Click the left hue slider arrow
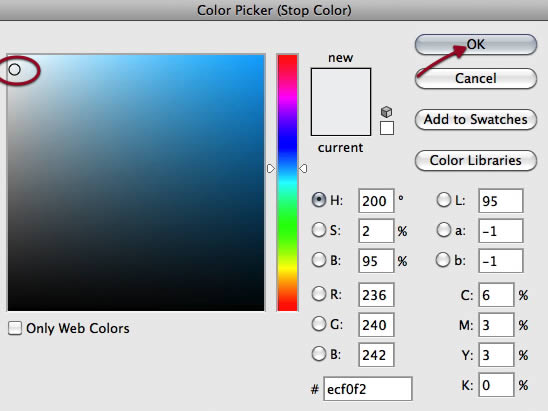The width and height of the screenshot is (548, 411). click(x=271, y=169)
